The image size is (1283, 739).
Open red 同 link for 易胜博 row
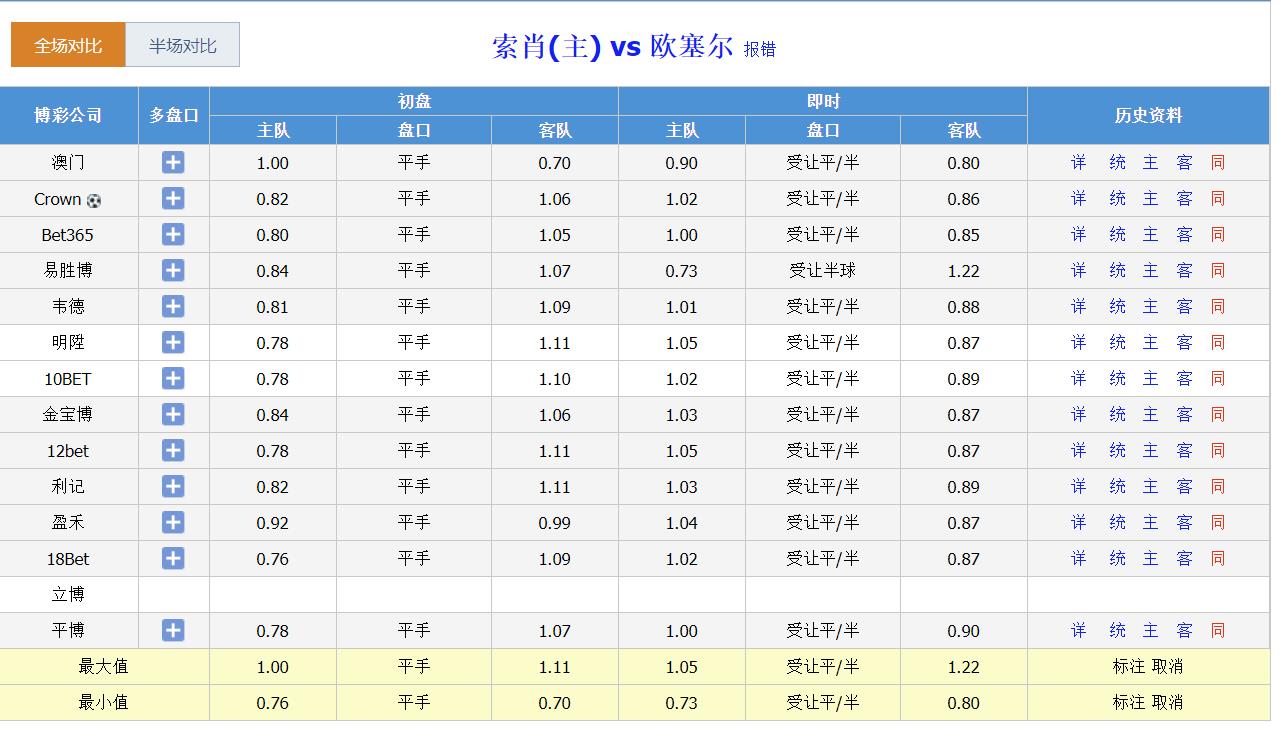(x=1218, y=271)
